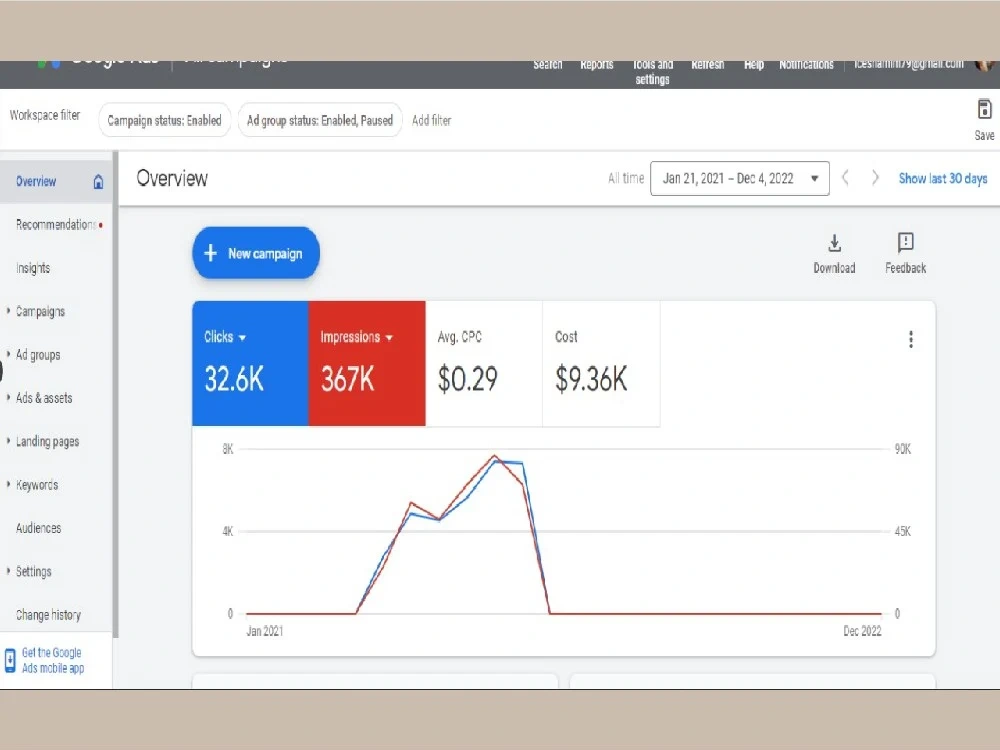Expand the Ads & assets sidebar section
1000x750 pixels.
8,397
